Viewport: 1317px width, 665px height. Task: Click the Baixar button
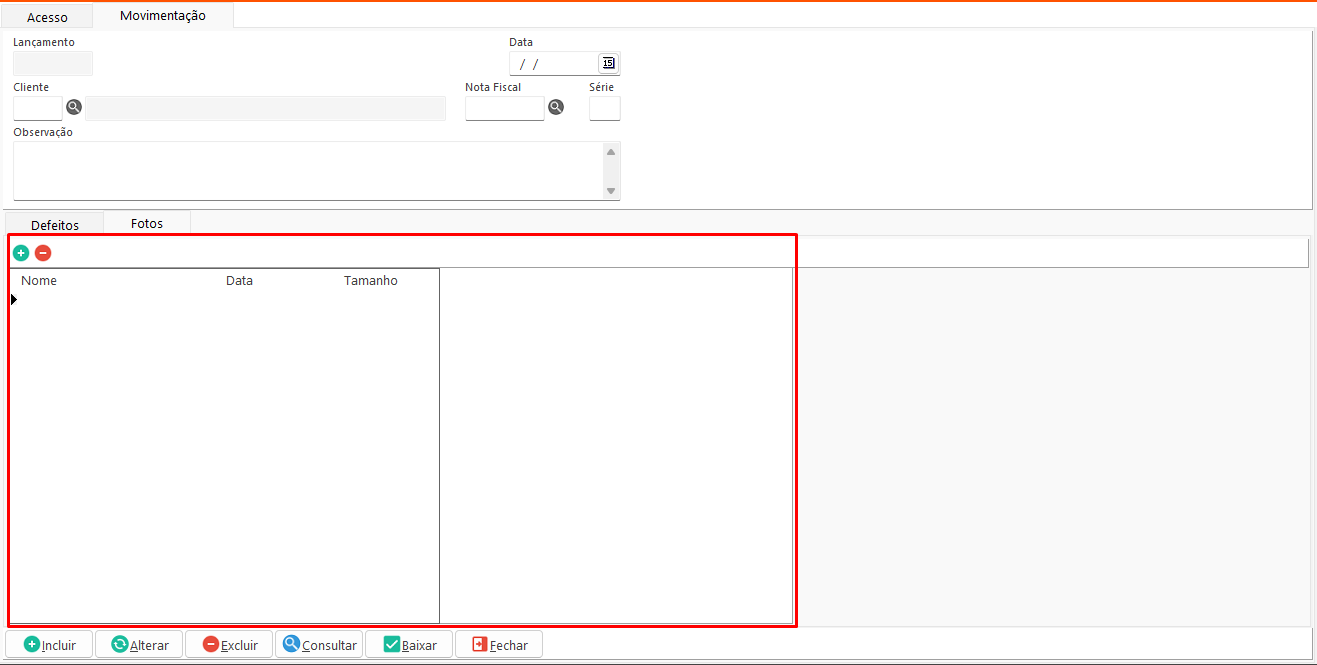(x=410, y=645)
